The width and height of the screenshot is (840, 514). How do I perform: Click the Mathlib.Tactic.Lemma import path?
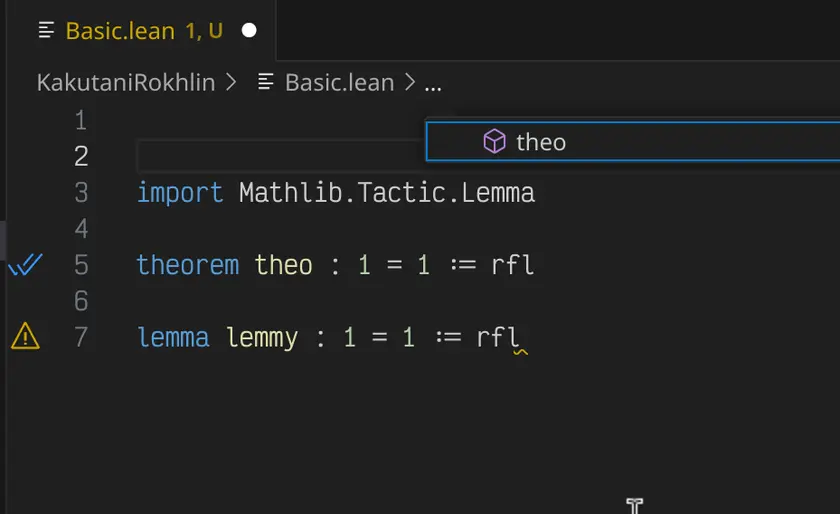point(387,192)
